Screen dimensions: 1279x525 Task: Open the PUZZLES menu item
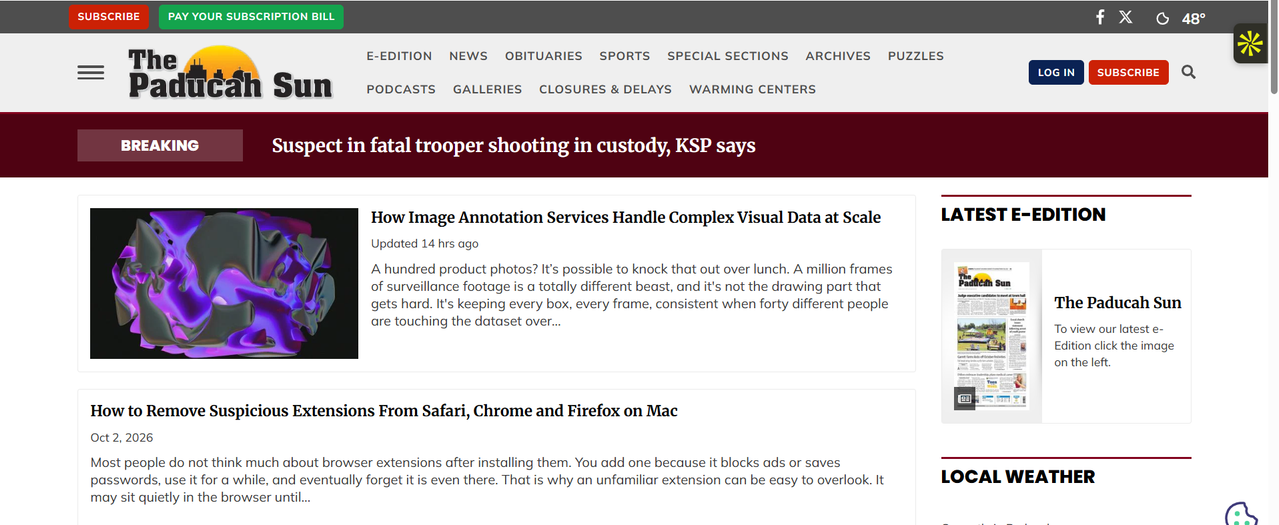coord(916,56)
